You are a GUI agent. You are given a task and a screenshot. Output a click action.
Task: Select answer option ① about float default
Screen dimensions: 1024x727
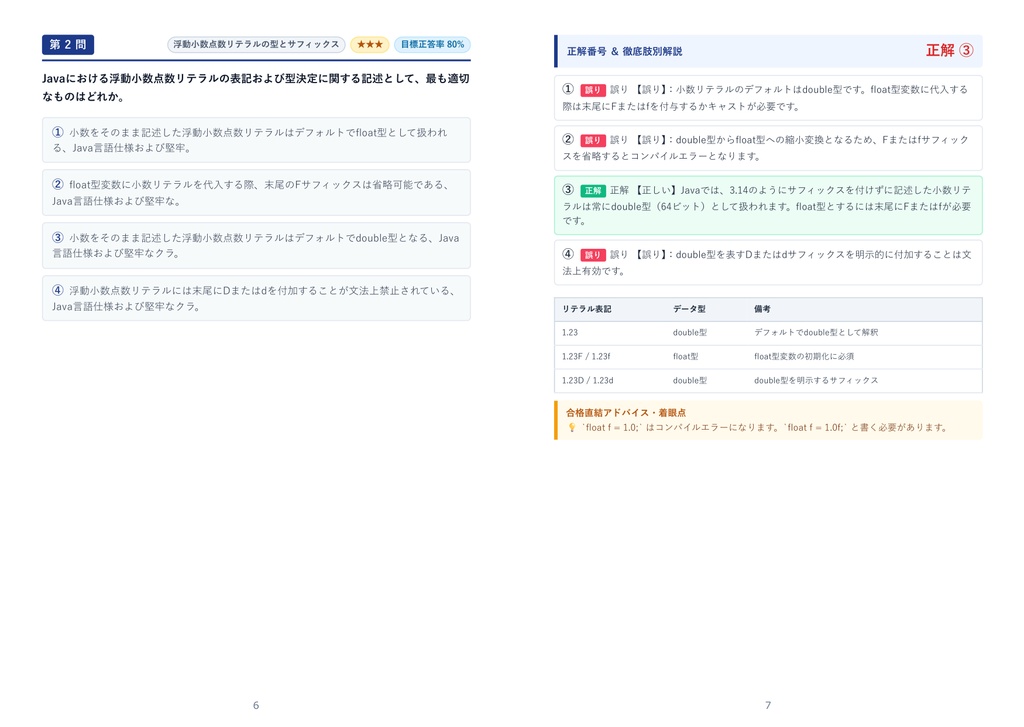pos(256,140)
